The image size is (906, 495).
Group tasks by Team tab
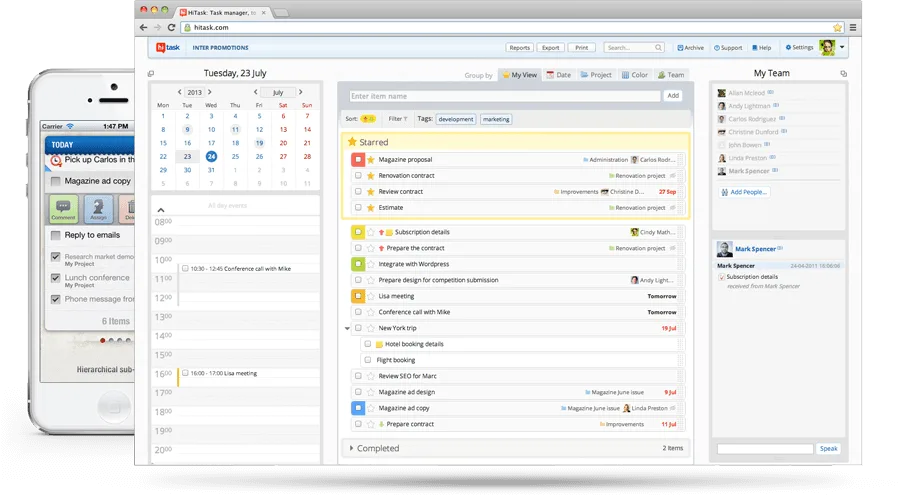click(671, 75)
